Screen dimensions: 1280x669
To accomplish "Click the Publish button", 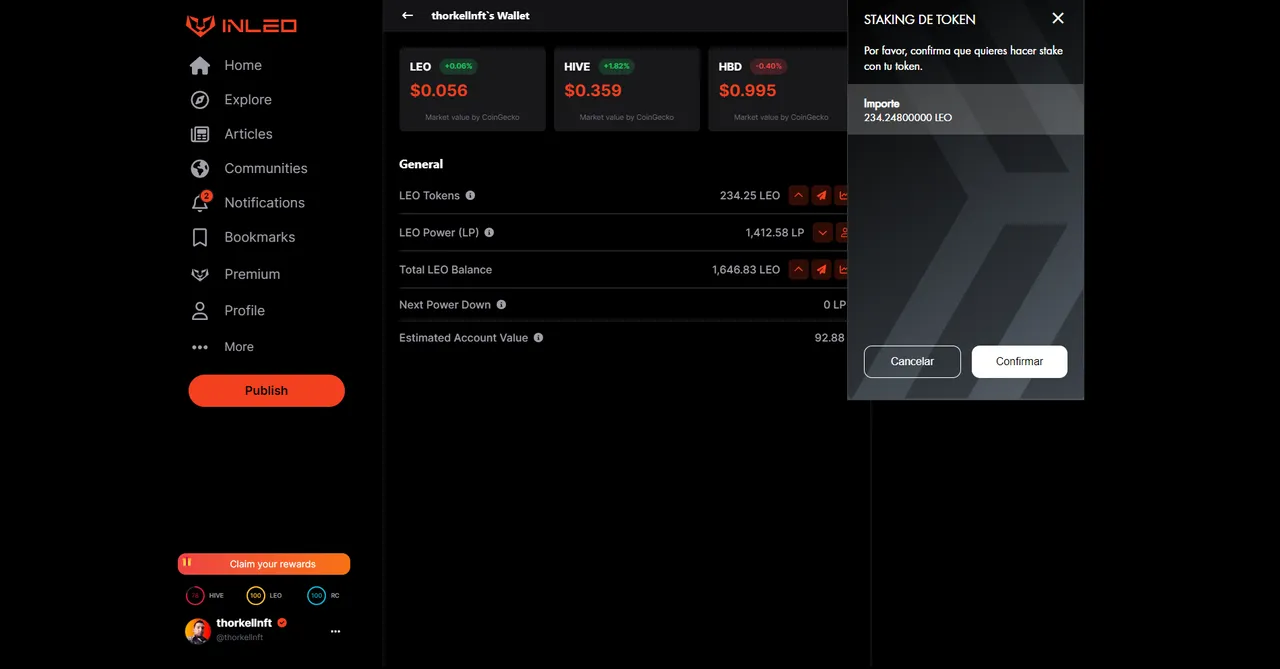I will click(267, 391).
